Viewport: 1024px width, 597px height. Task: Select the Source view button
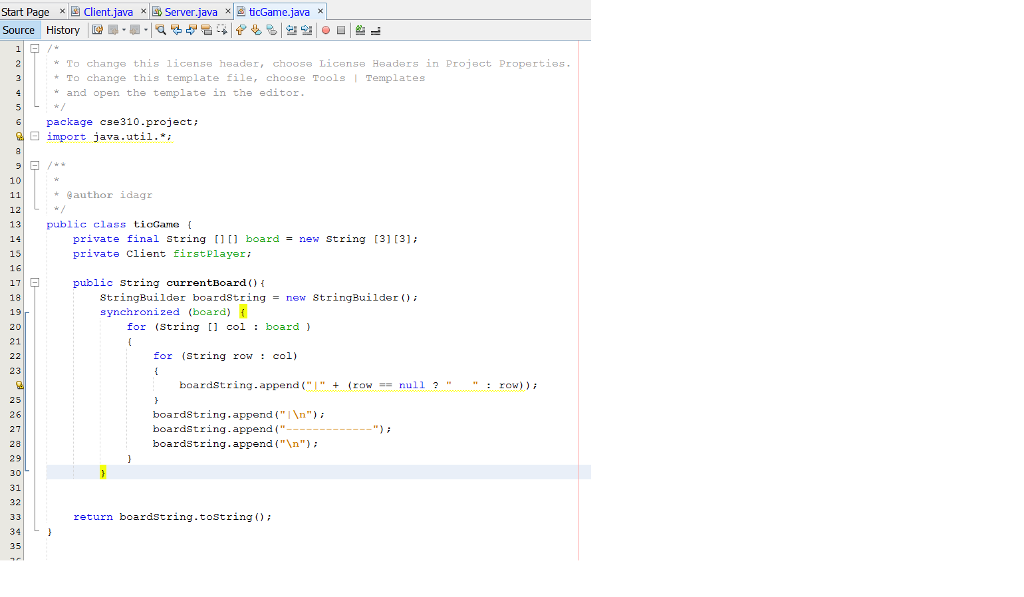[18, 30]
